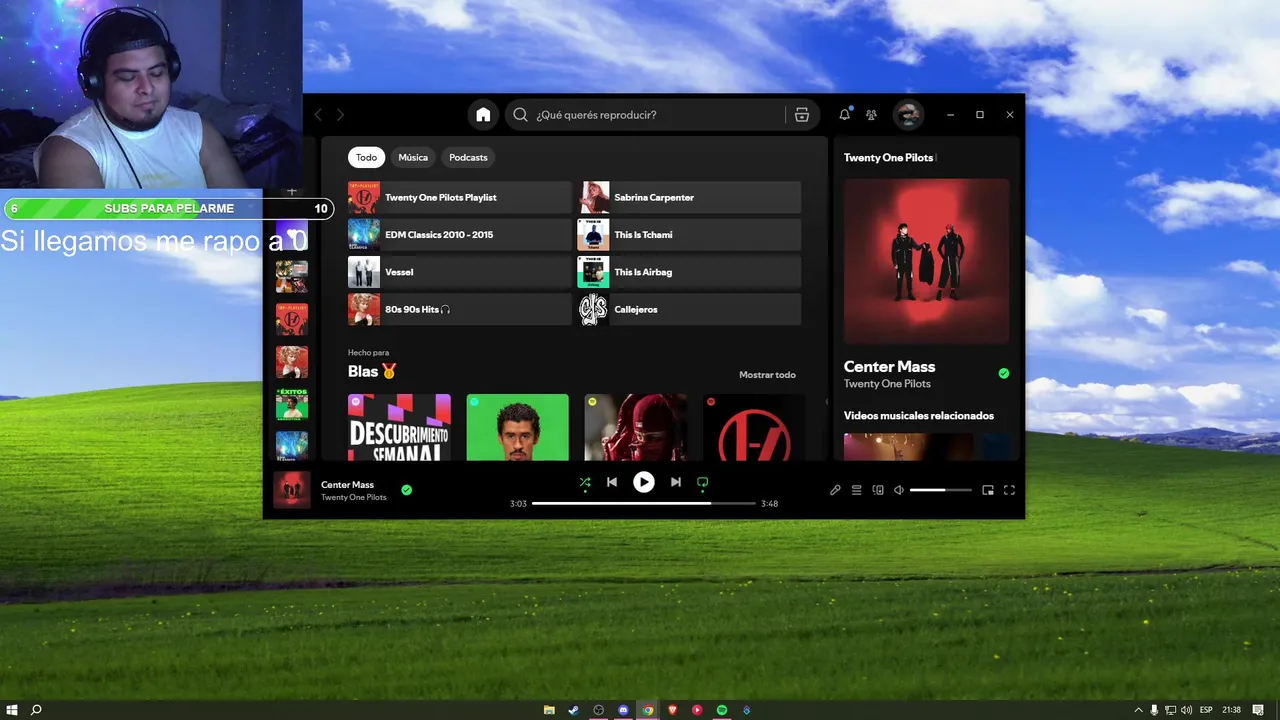Toggle shuffle mode
This screenshot has width=1280, height=720.
585,482
